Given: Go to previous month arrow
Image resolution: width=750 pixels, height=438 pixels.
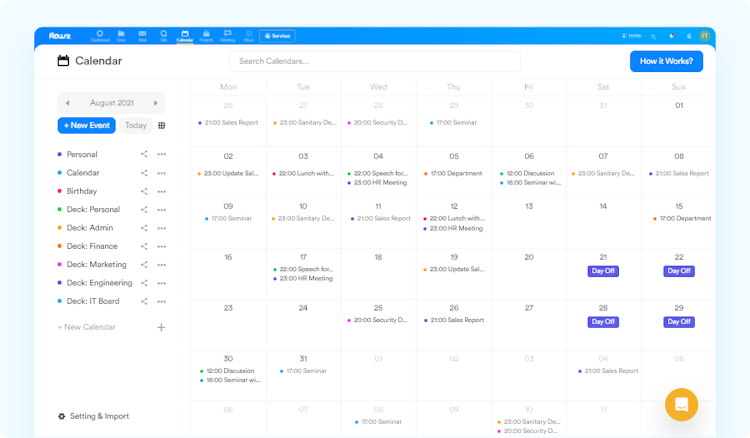Looking at the screenshot, I should (67, 103).
